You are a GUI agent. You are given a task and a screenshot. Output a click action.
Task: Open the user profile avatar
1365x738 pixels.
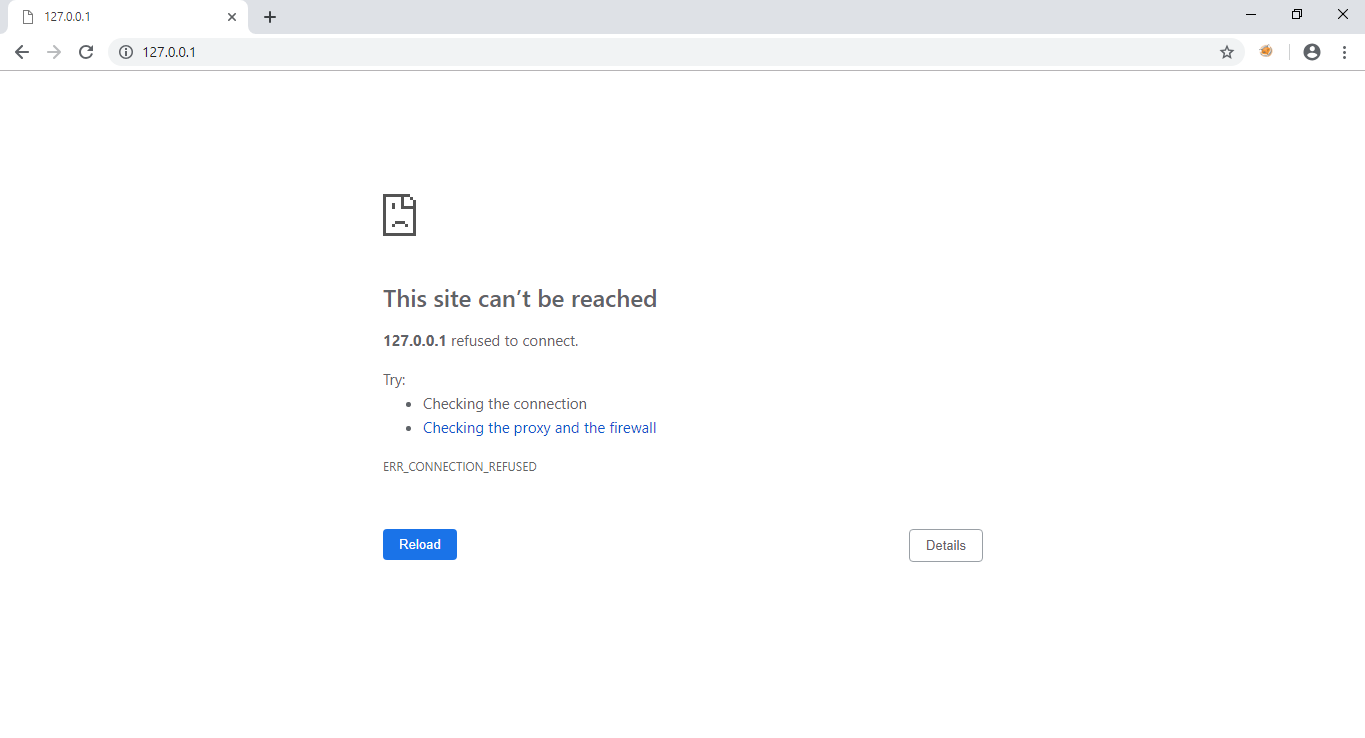pyautogui.click(x=1312, y=52)
